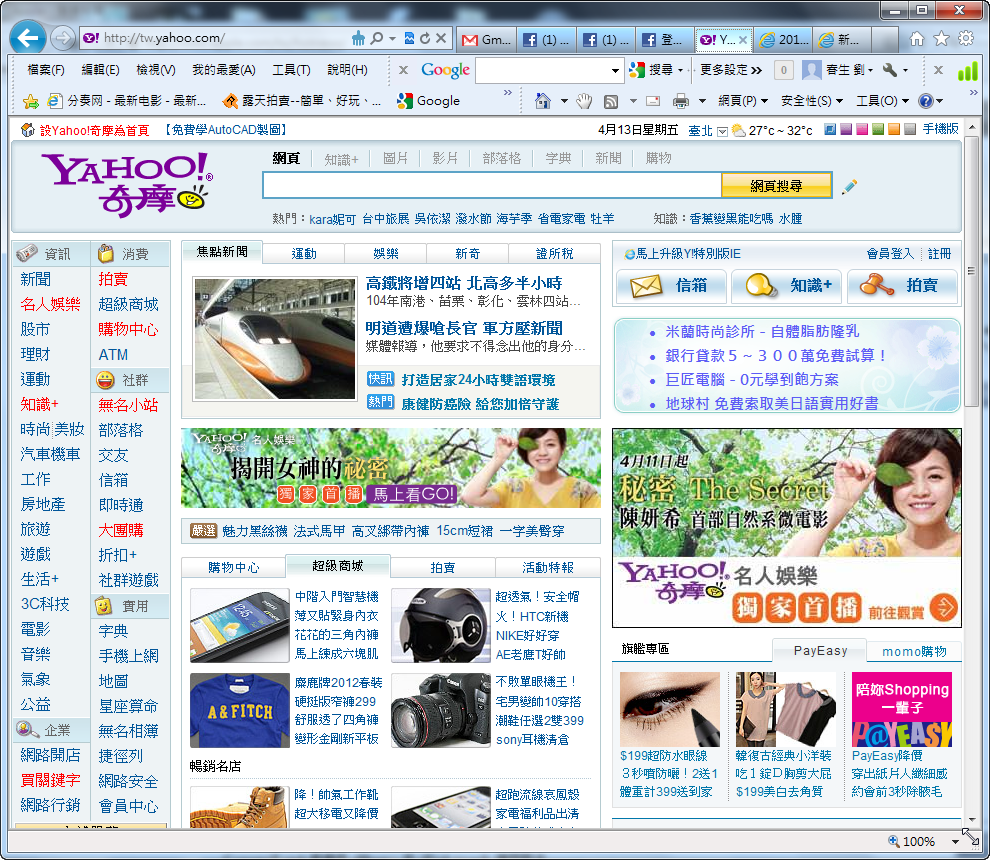Click the compatibility view icon in the address bar
The image size is (990, 860).
[x=410, y=38]
